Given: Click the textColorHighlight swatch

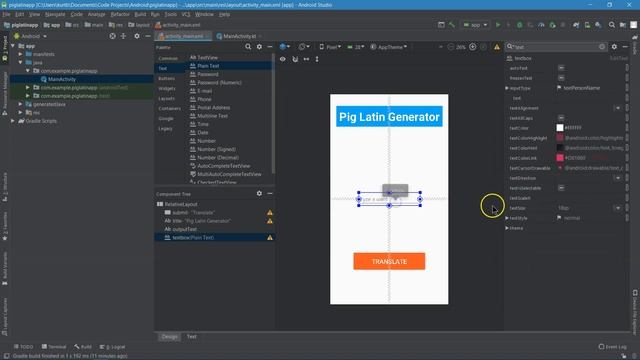Looking at the screenshot, I should pyautogui.click(x=560, y=138).
